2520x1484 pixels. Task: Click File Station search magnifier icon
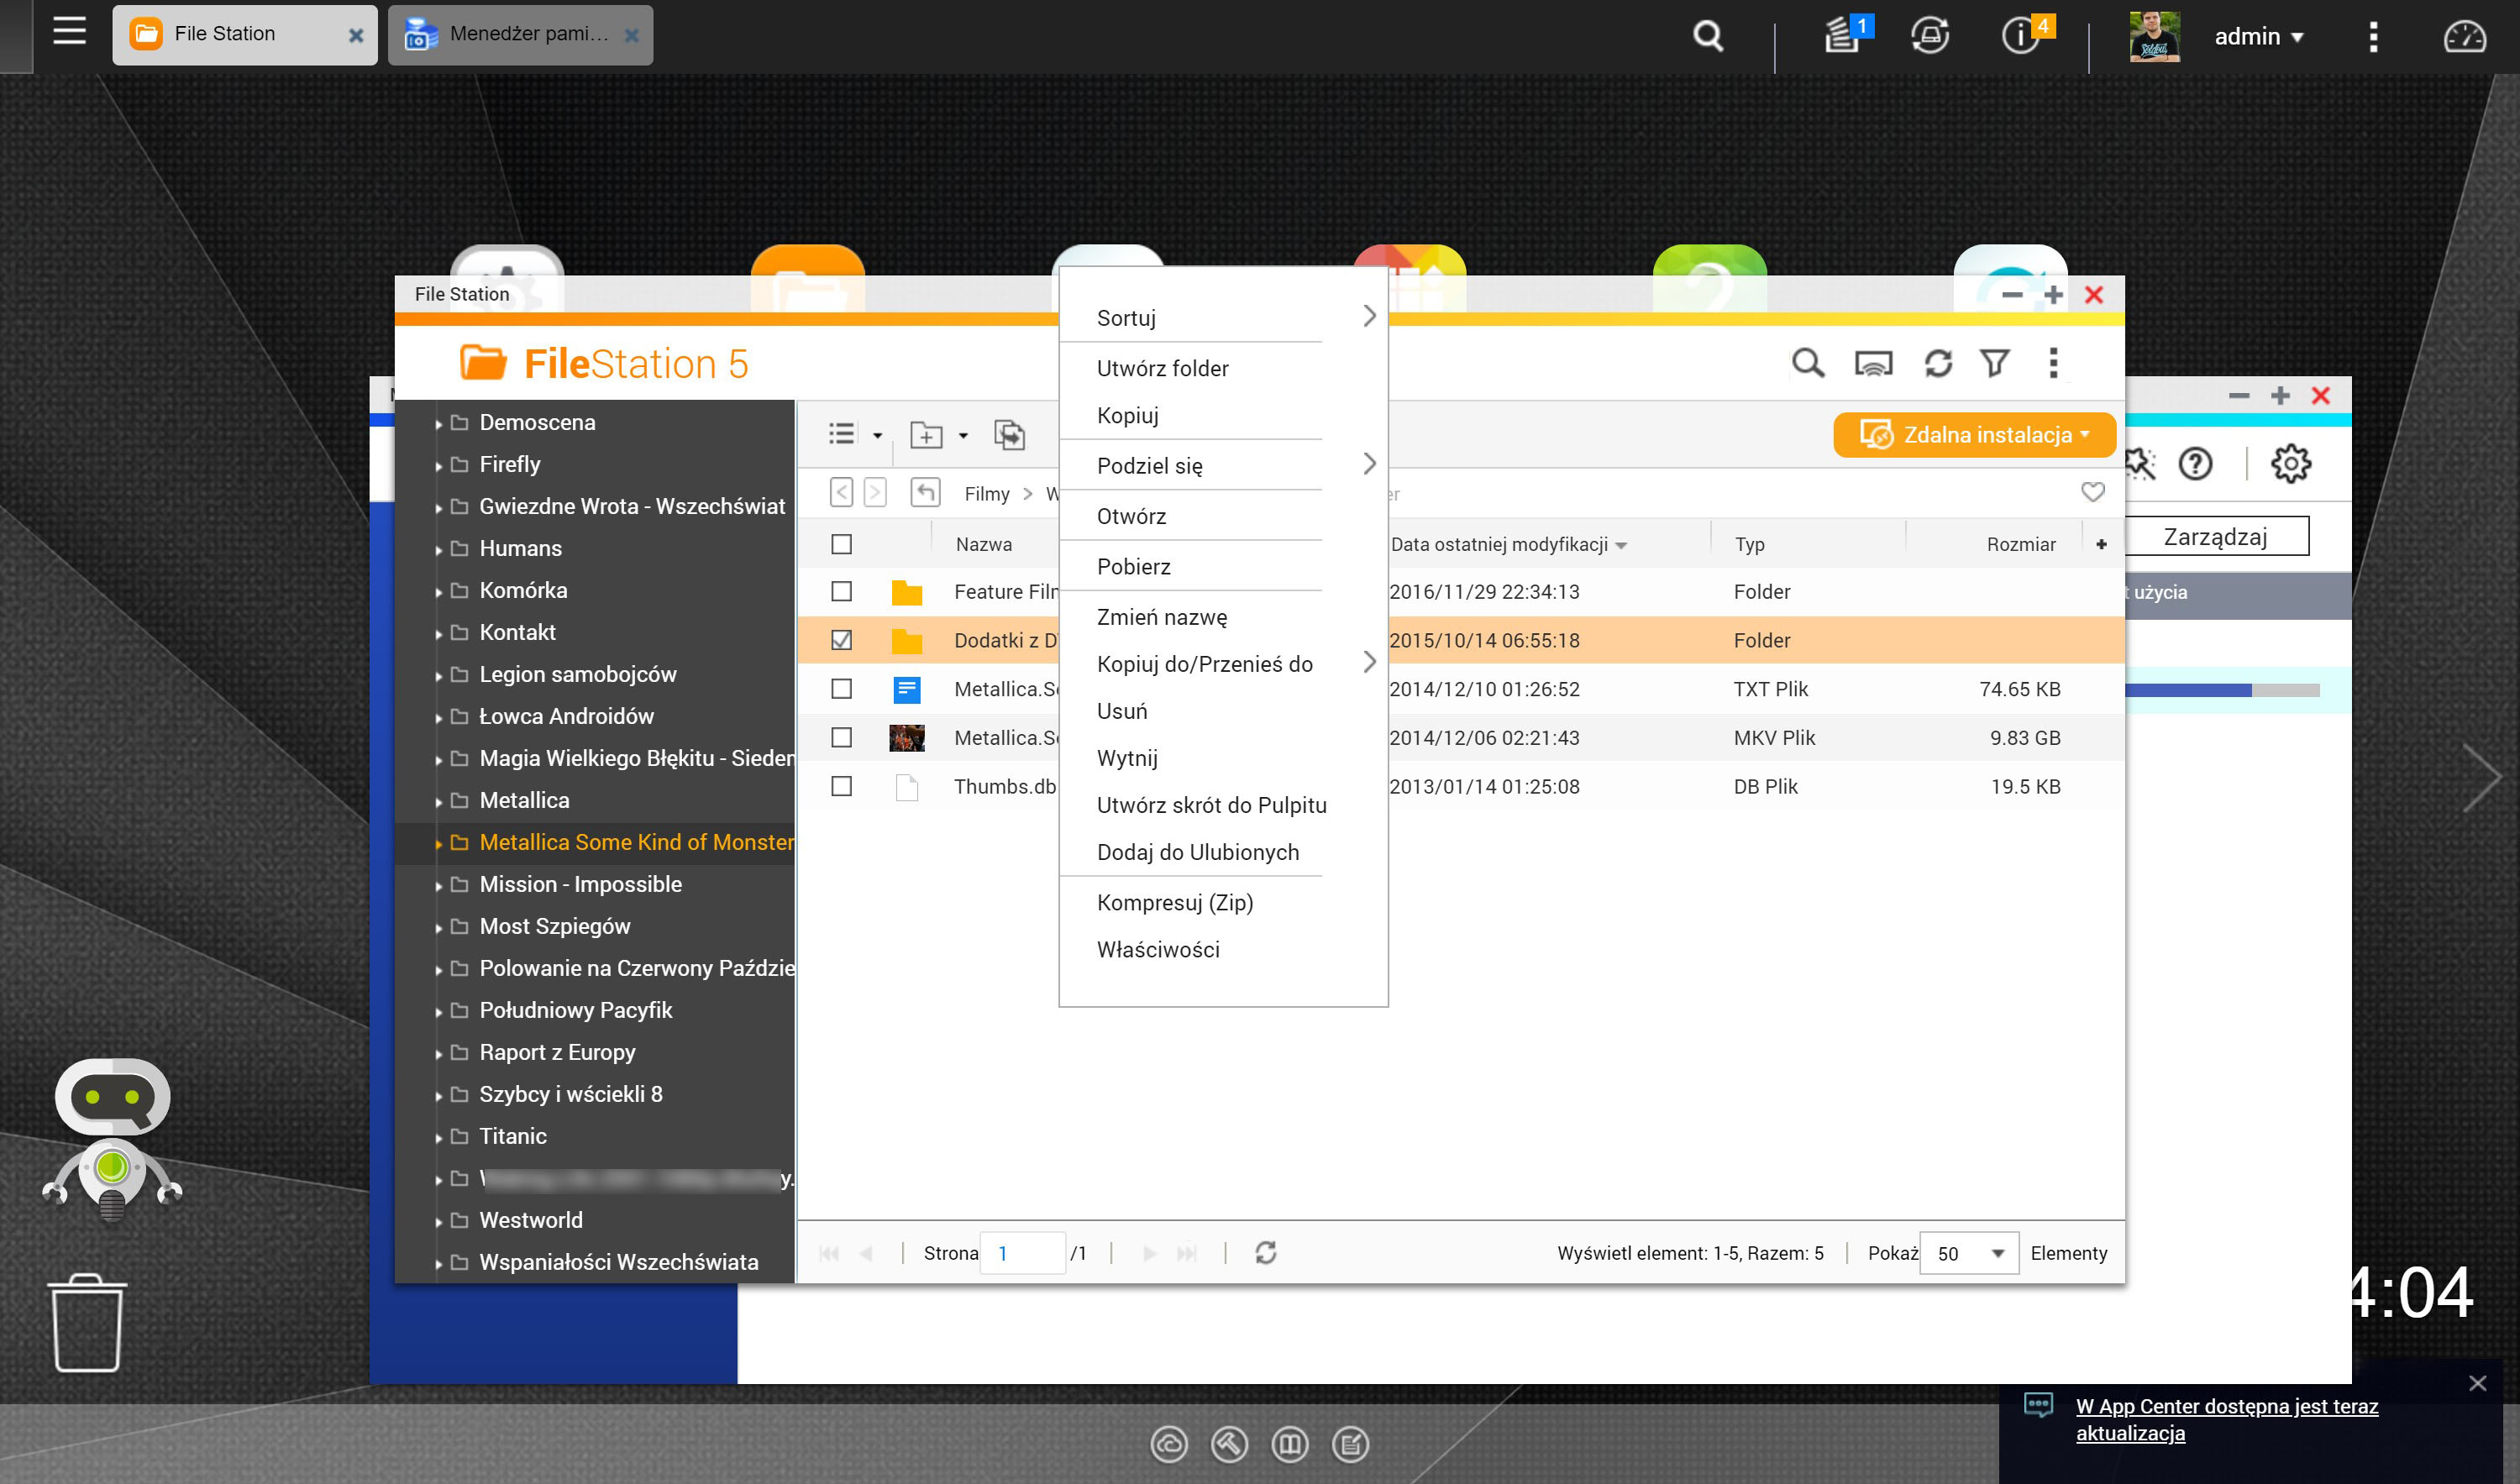[x=1807, y=363]
